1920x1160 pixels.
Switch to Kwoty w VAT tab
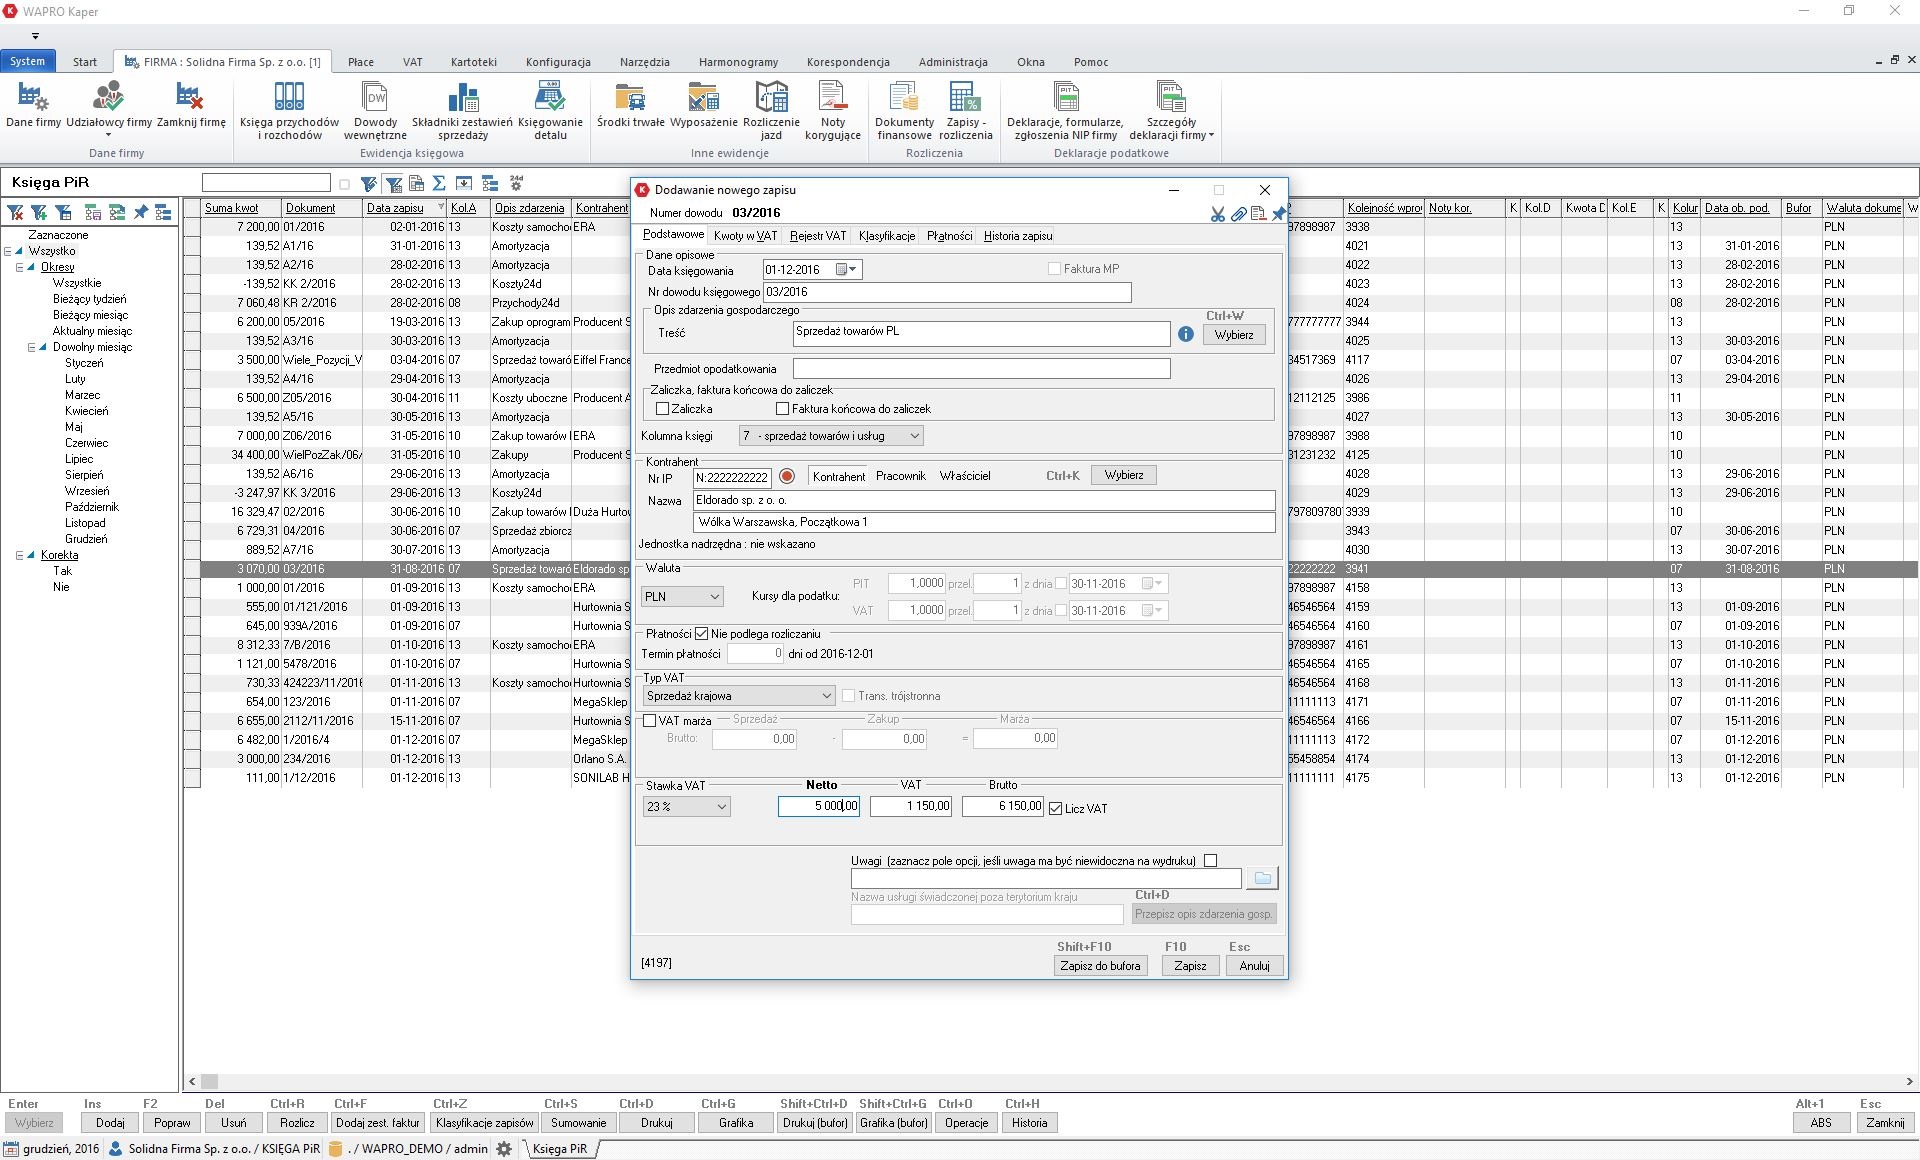(x=745, y=236)
